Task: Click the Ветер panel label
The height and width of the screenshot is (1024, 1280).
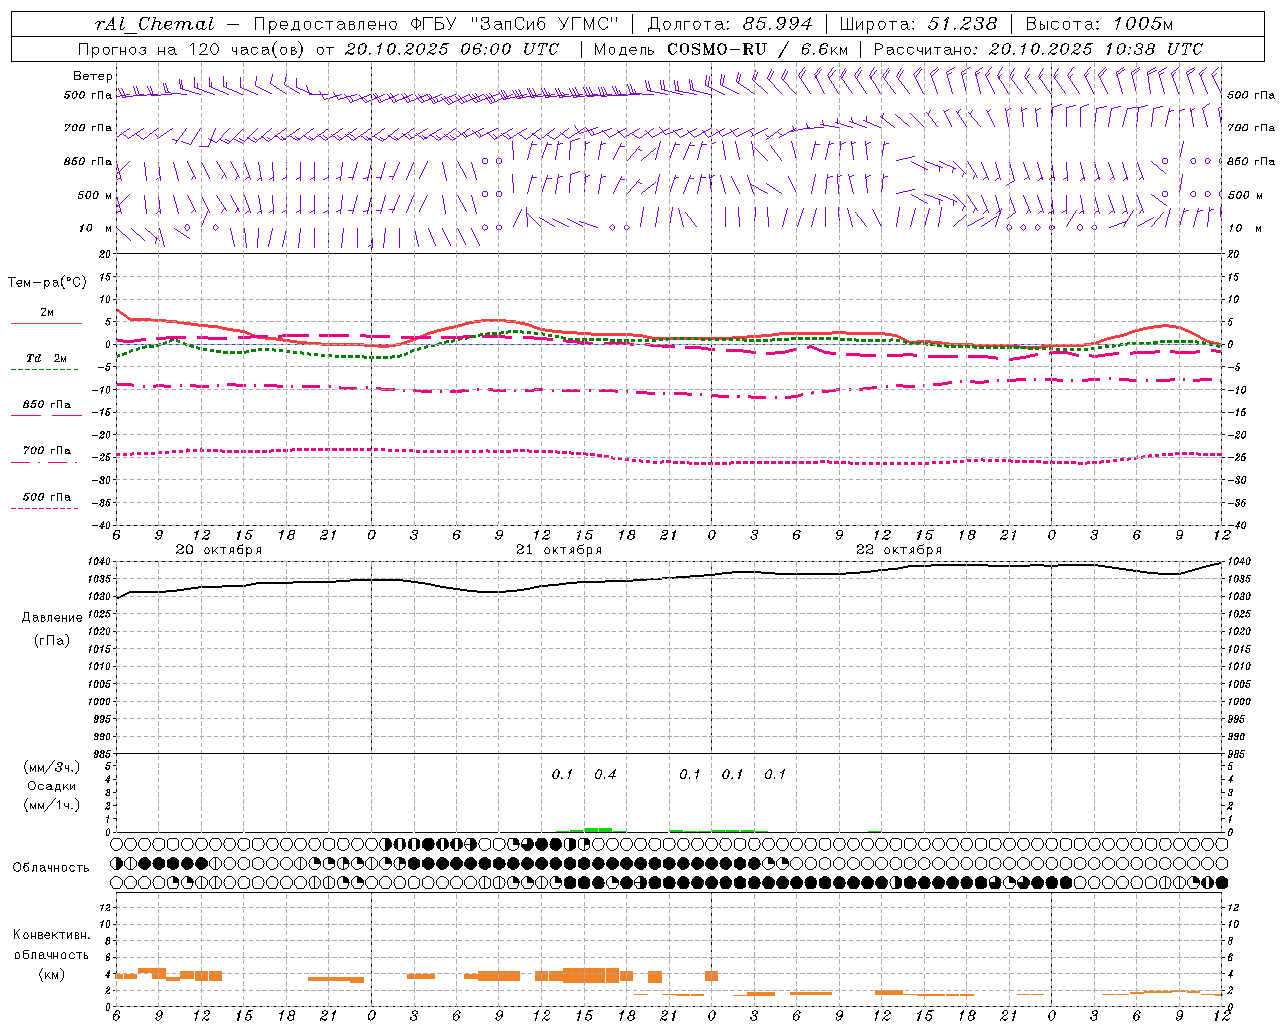Action: click(93, 76)
